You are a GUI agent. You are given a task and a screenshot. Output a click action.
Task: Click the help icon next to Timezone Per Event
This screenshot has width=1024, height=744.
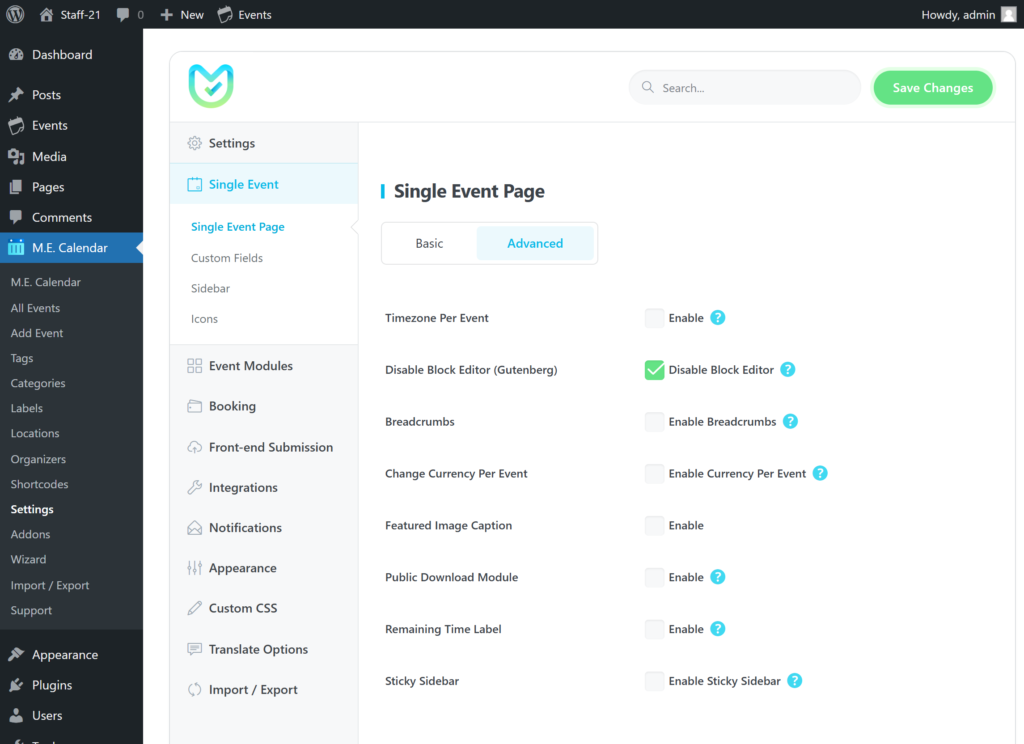click(717, 318)
